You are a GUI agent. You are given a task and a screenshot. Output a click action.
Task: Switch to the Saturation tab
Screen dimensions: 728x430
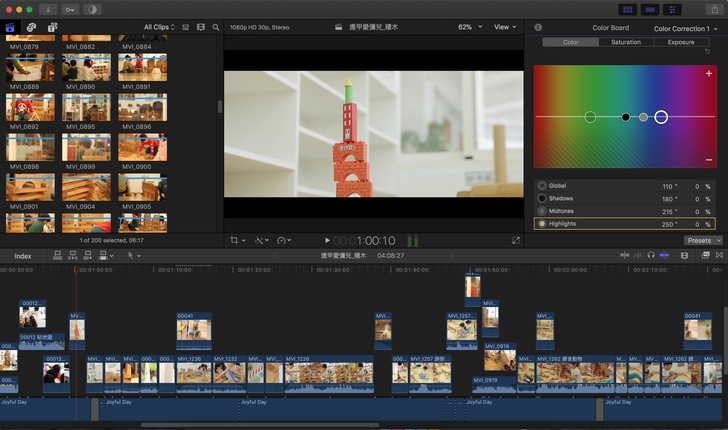(x=626, y=42)
